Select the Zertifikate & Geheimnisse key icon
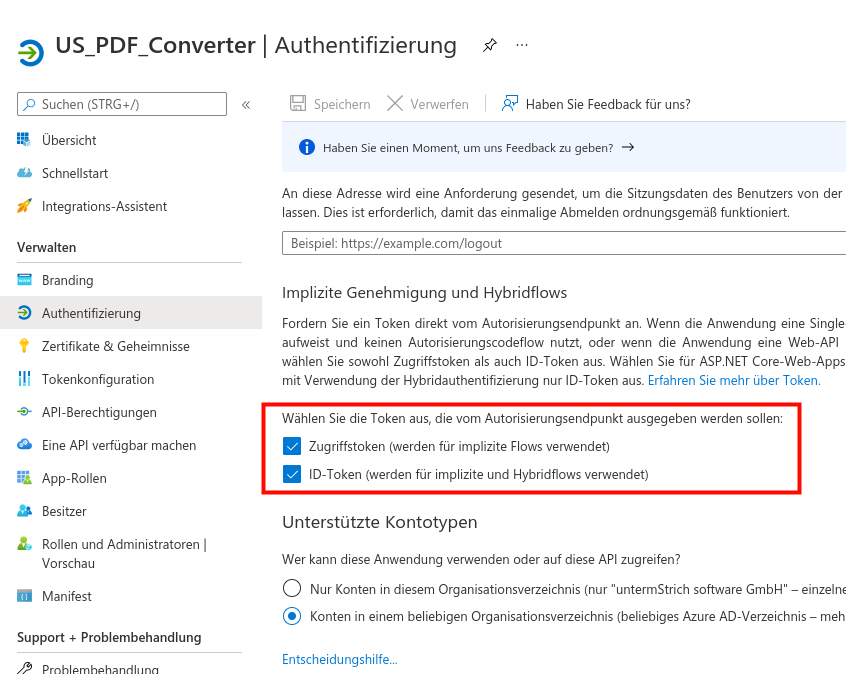 [22, 346]
